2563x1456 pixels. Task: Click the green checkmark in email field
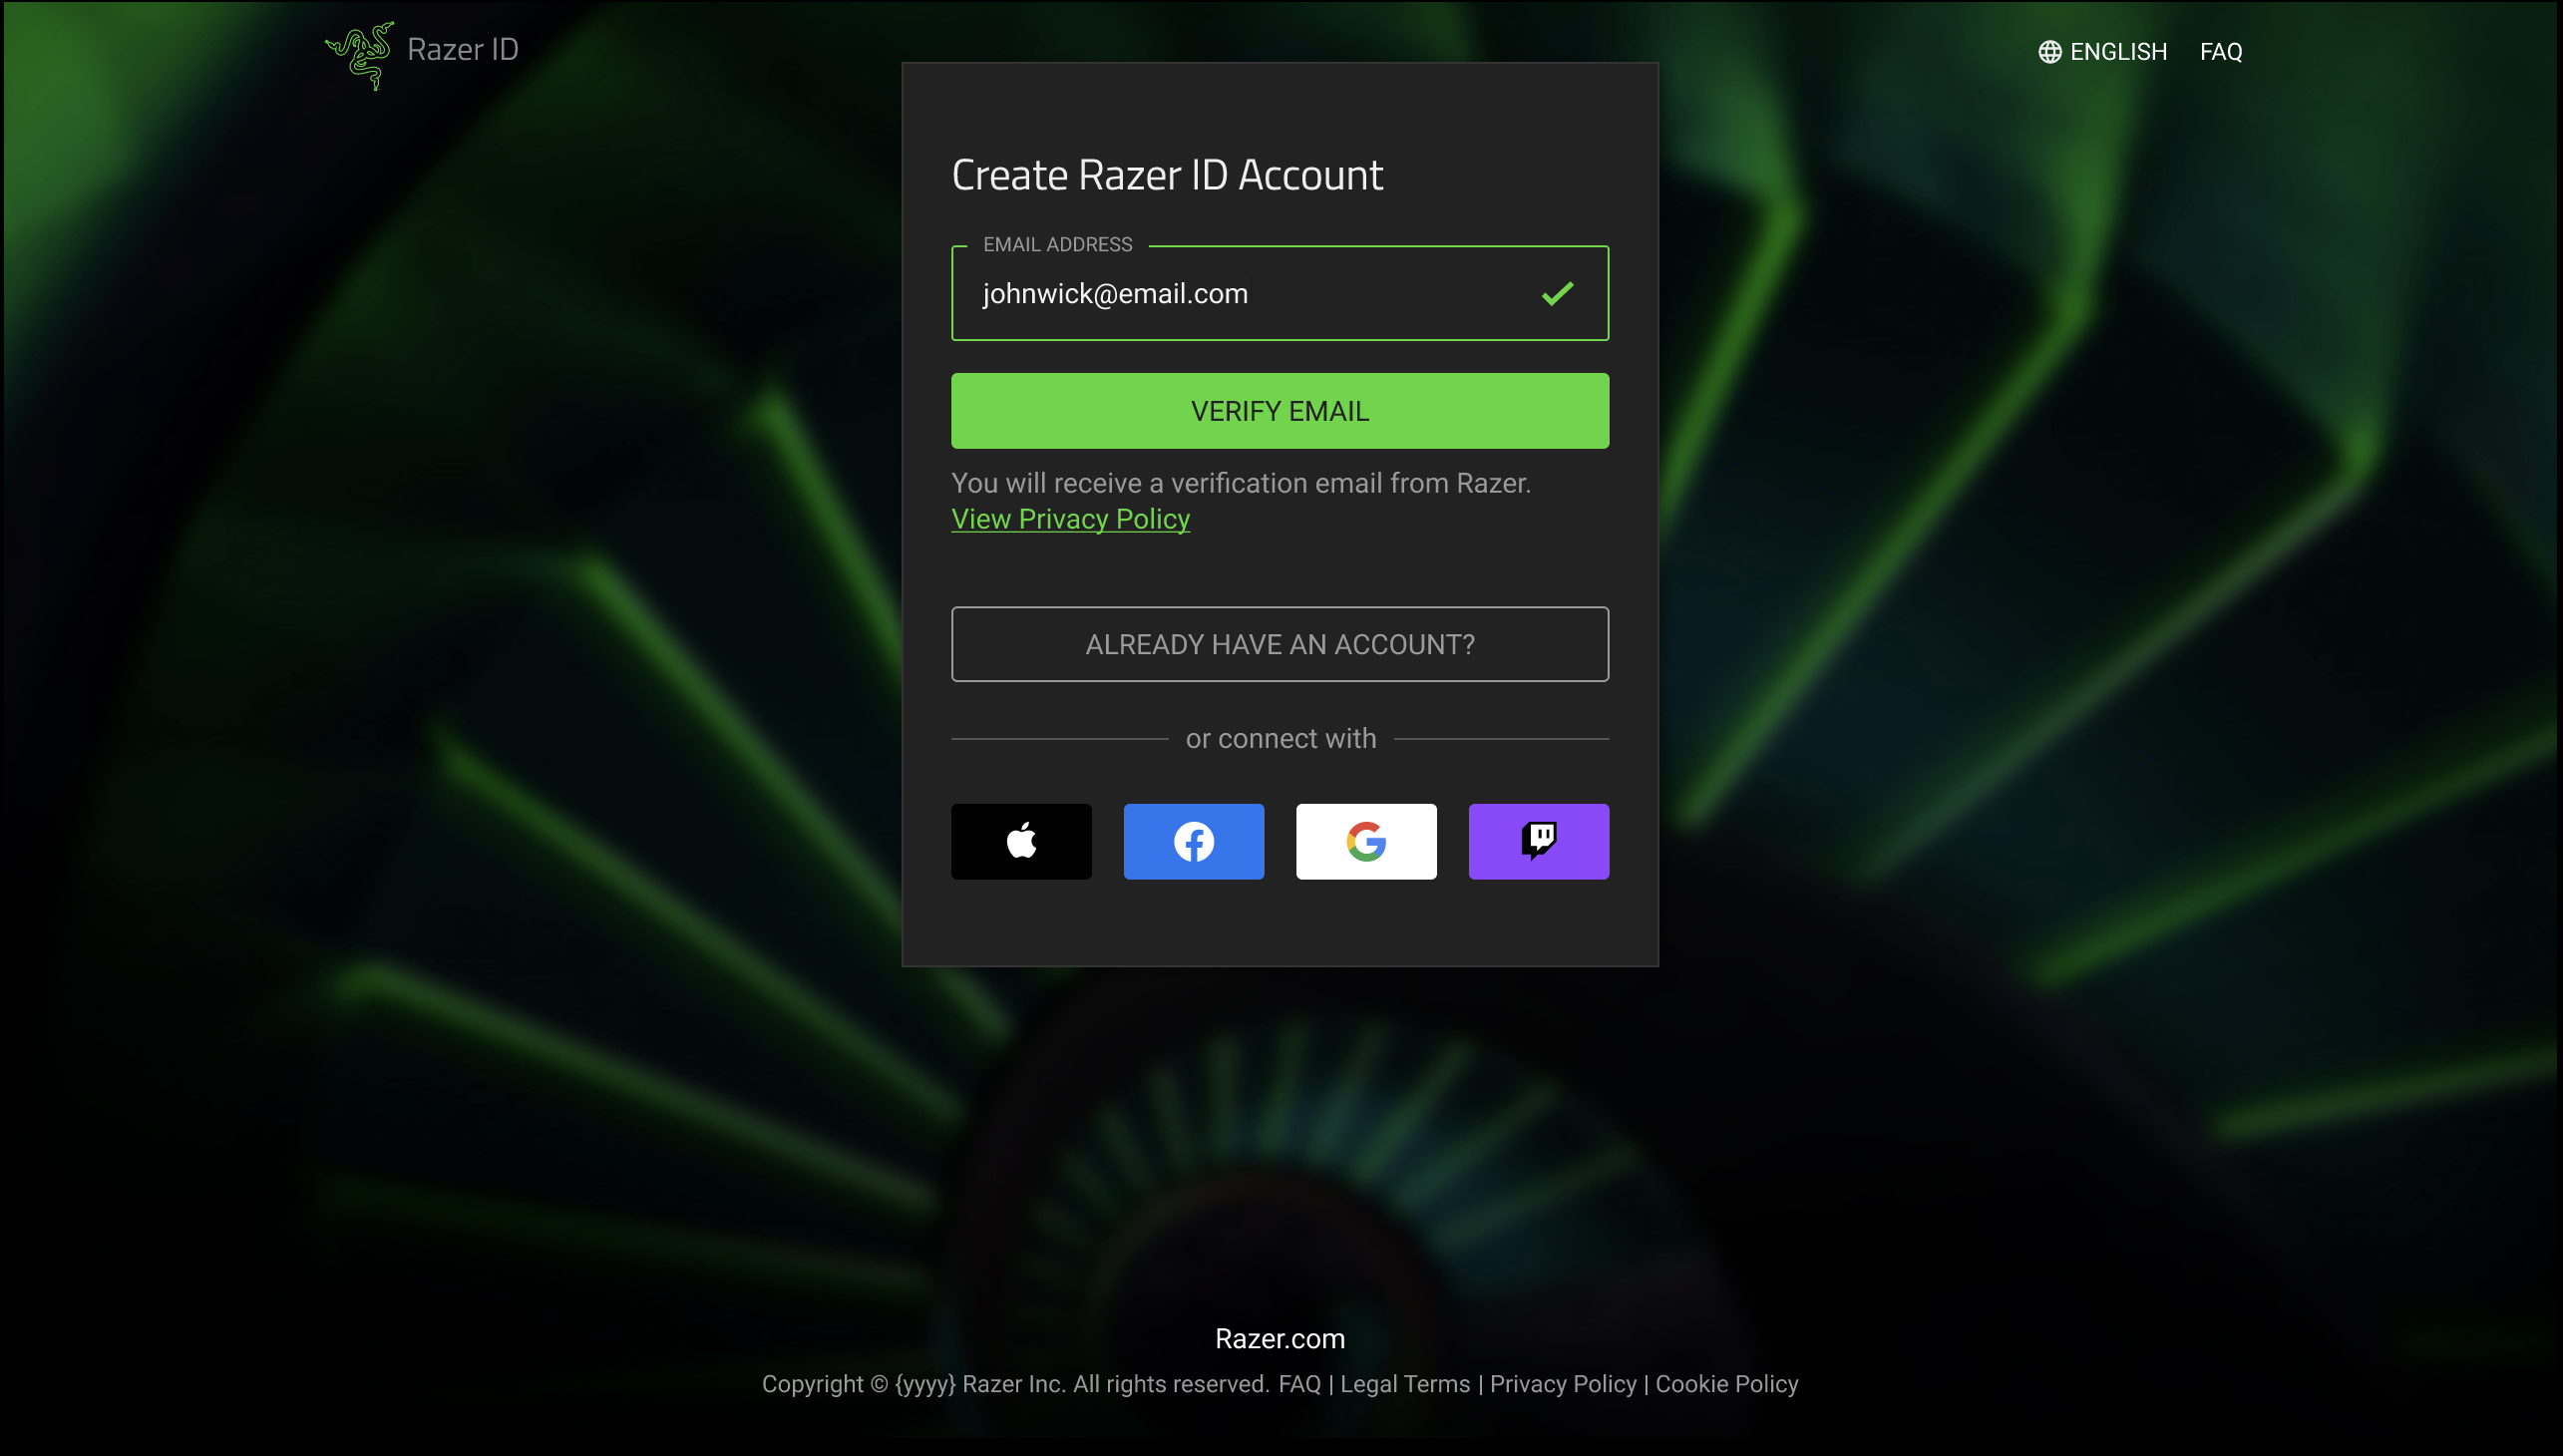click(1557, 293)
